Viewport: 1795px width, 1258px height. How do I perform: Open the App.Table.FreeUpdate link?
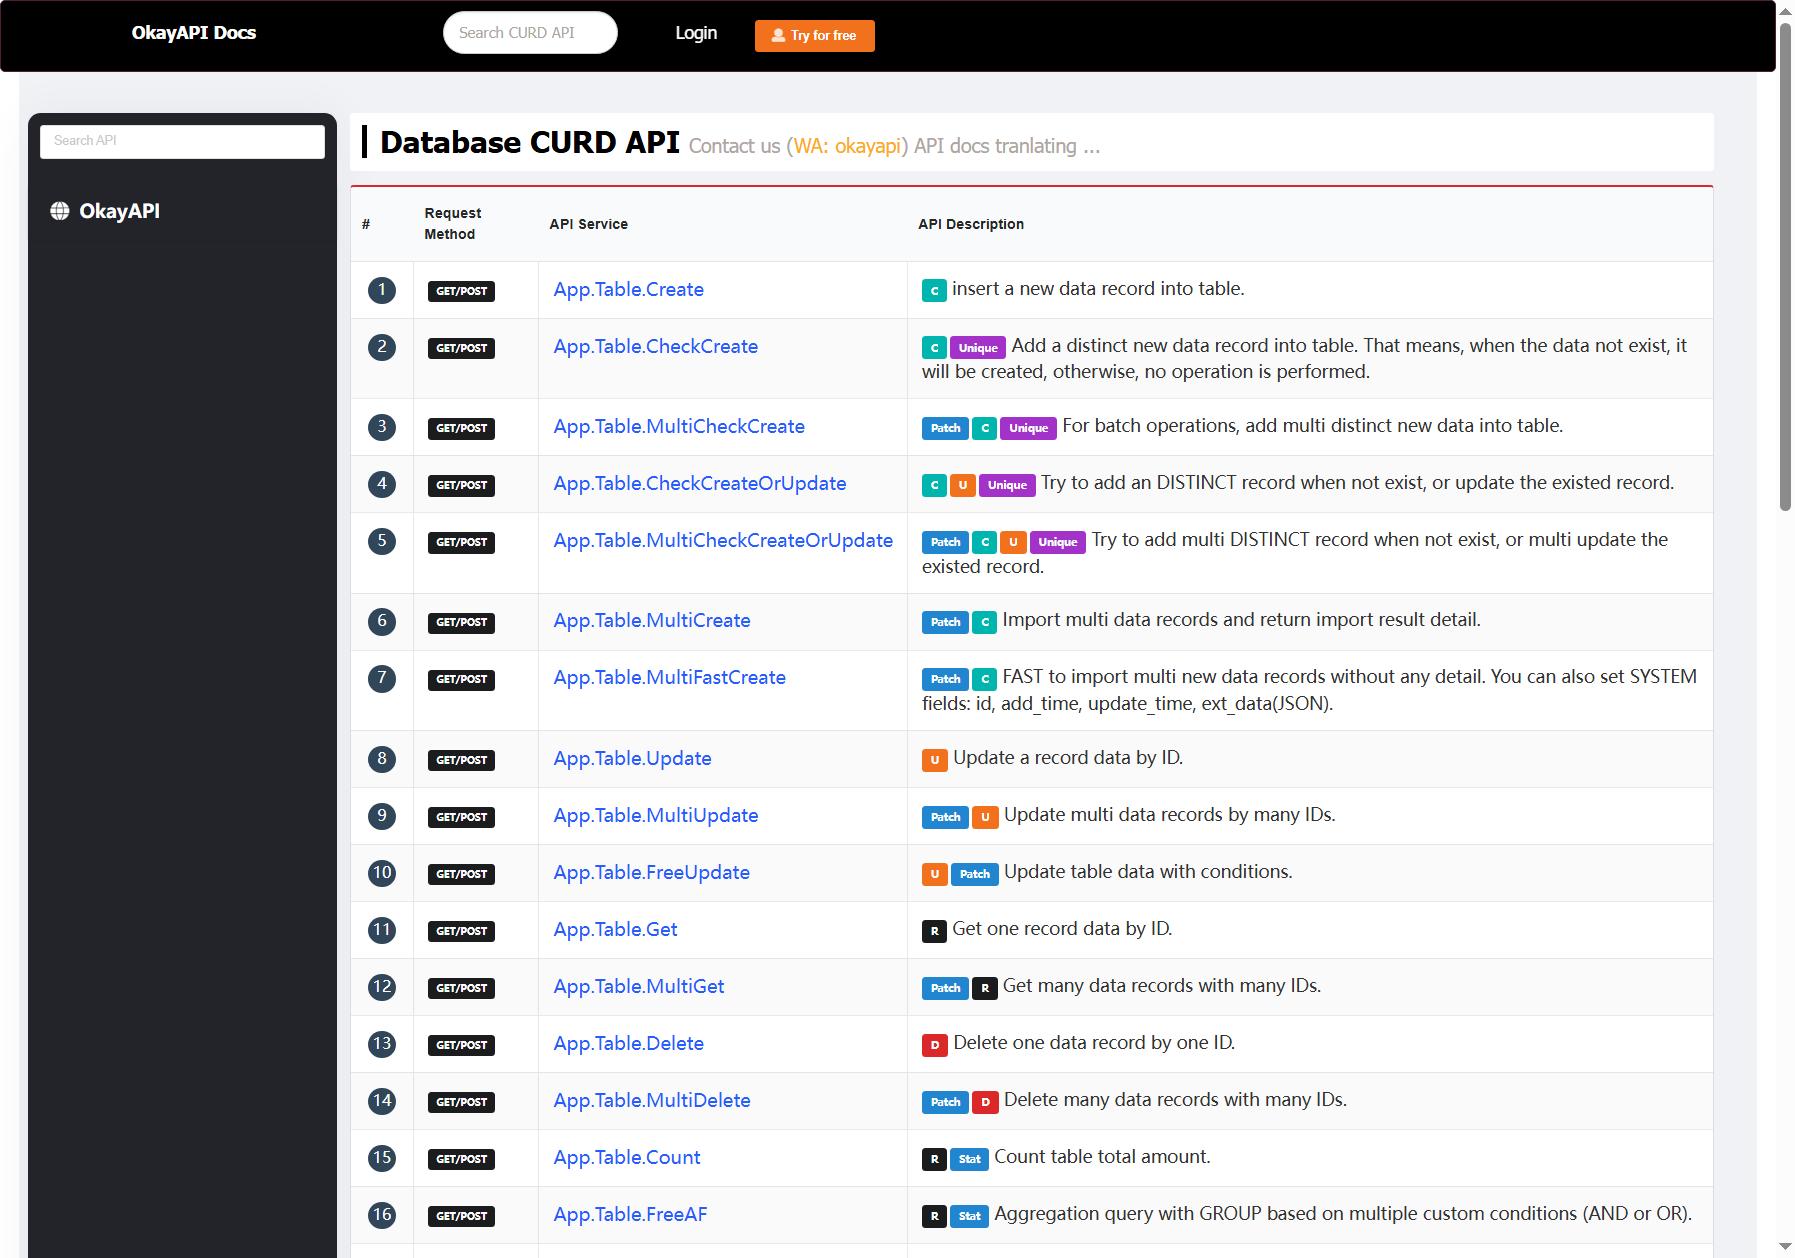click(x=651, y=873)
